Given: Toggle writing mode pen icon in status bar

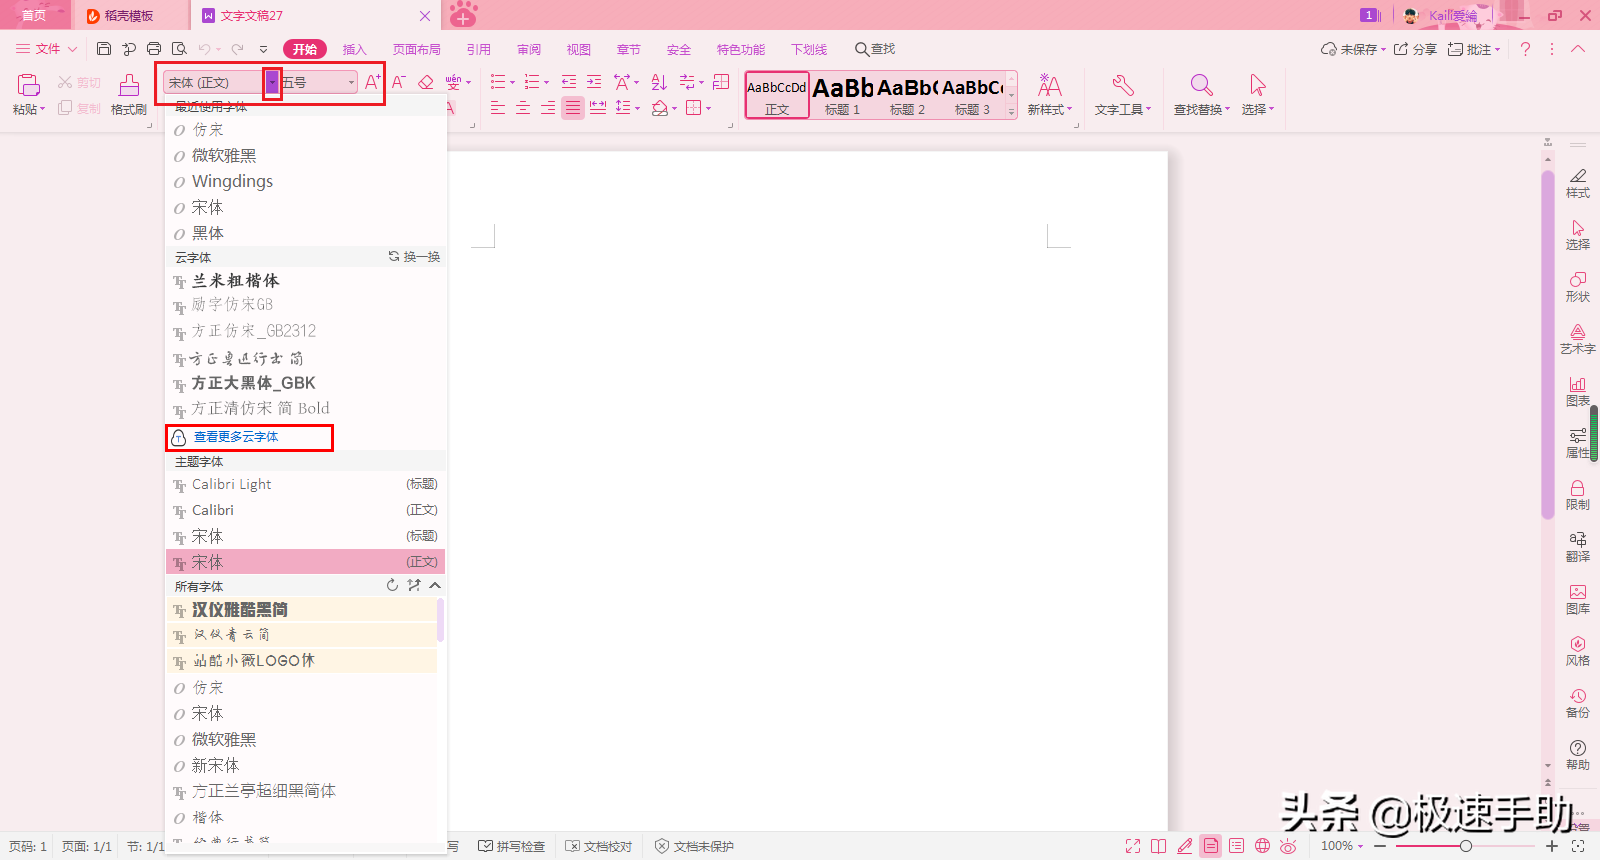Looking at the screenshot, I should [1185, 846].
